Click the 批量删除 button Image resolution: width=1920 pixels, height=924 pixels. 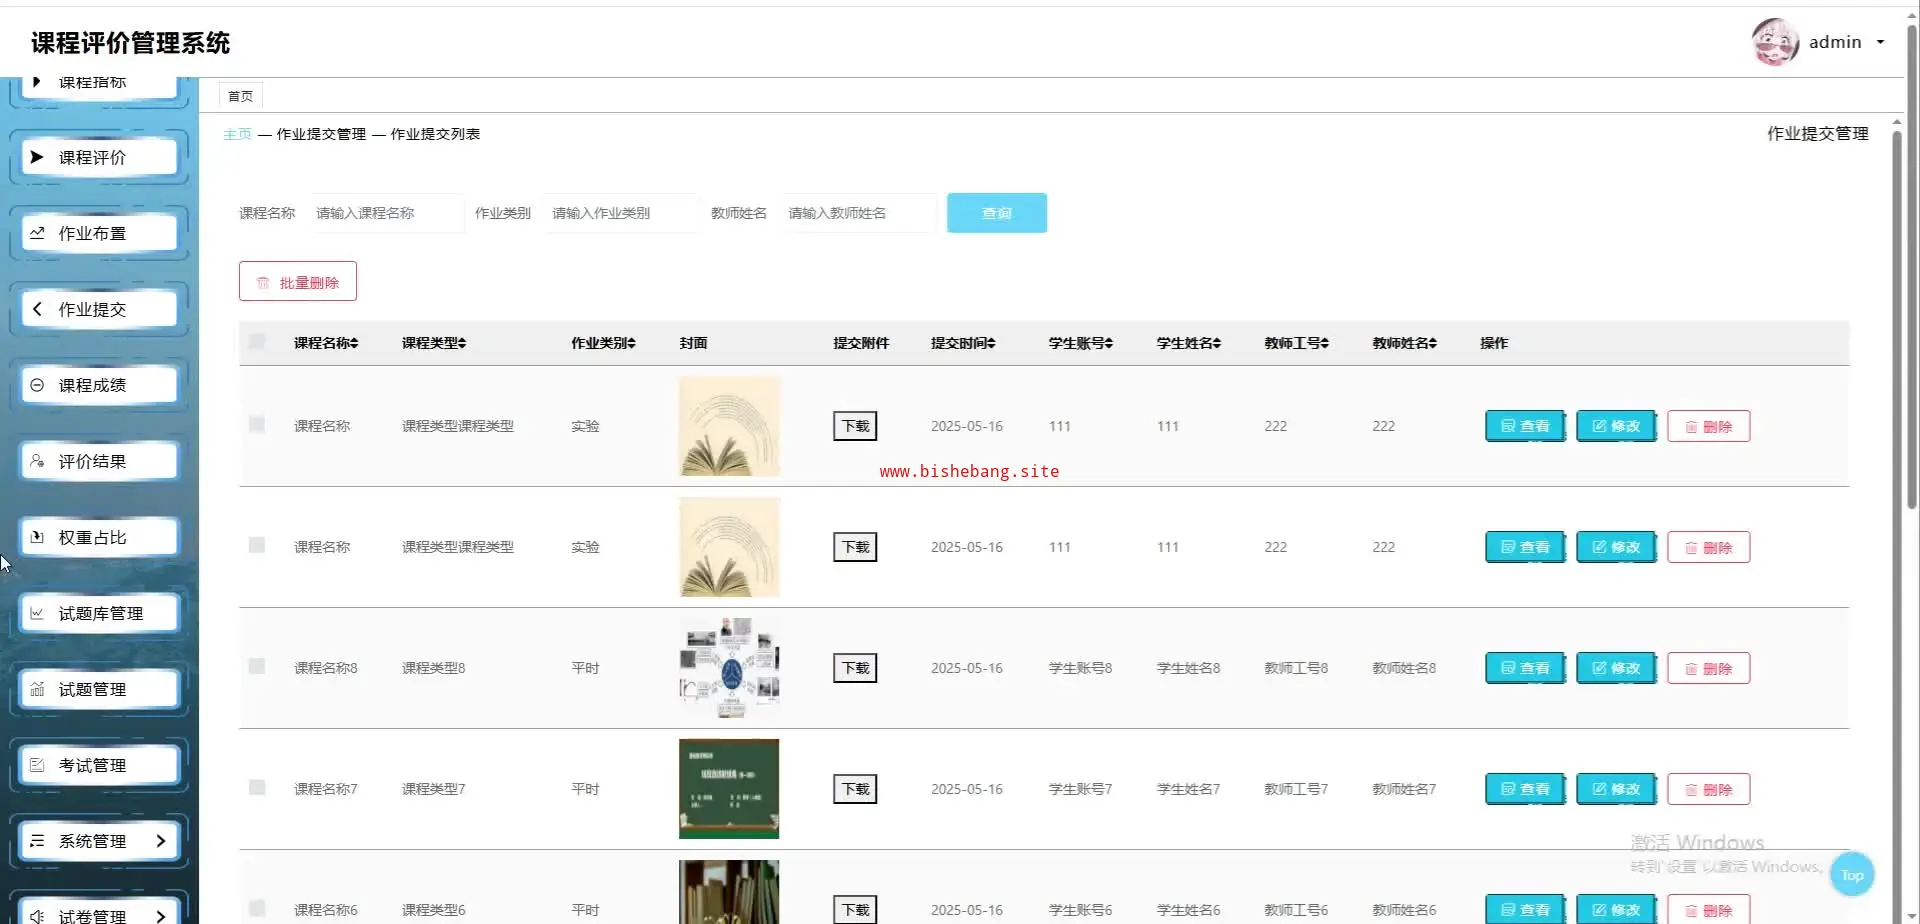click(x=298, y=282)
